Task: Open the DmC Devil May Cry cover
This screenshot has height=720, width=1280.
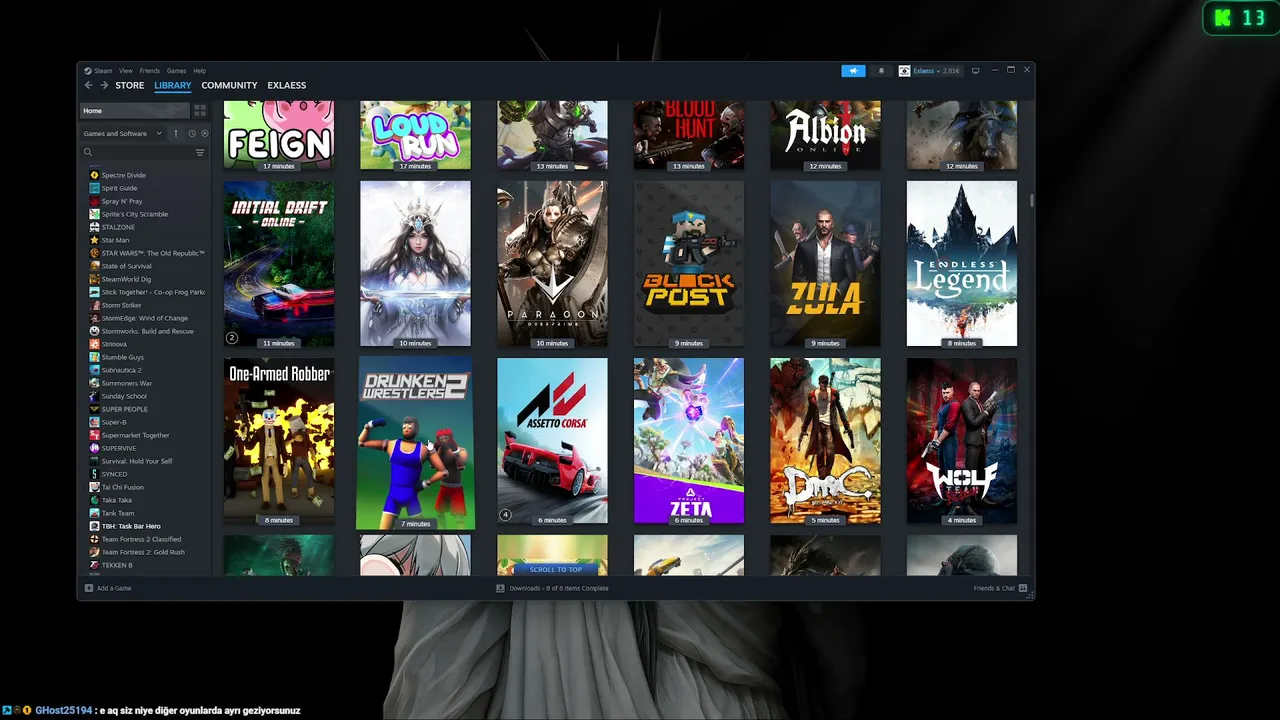Action: [825, 441]
